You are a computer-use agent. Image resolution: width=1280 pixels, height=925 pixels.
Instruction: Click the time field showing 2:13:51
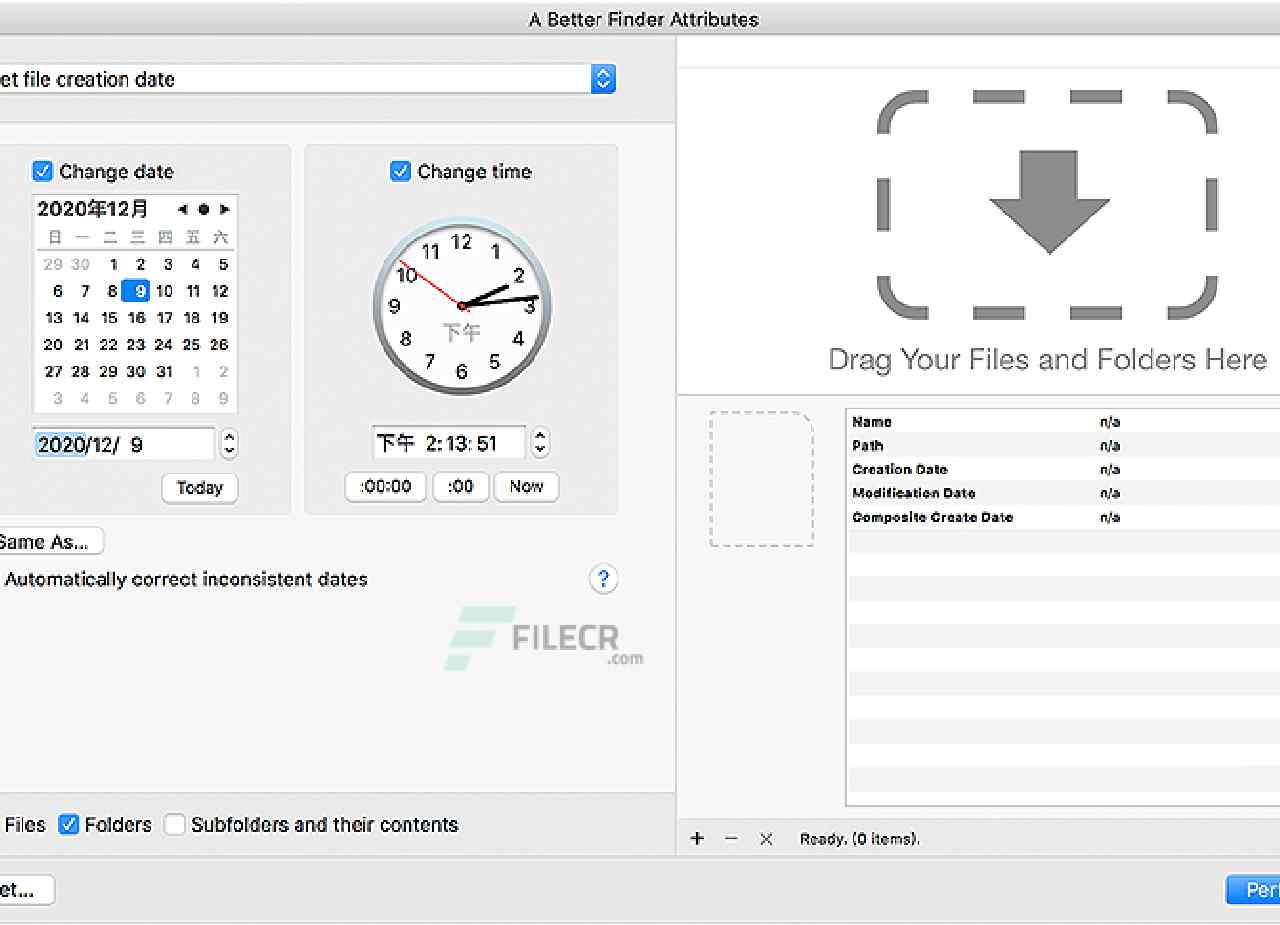[449, 443]
